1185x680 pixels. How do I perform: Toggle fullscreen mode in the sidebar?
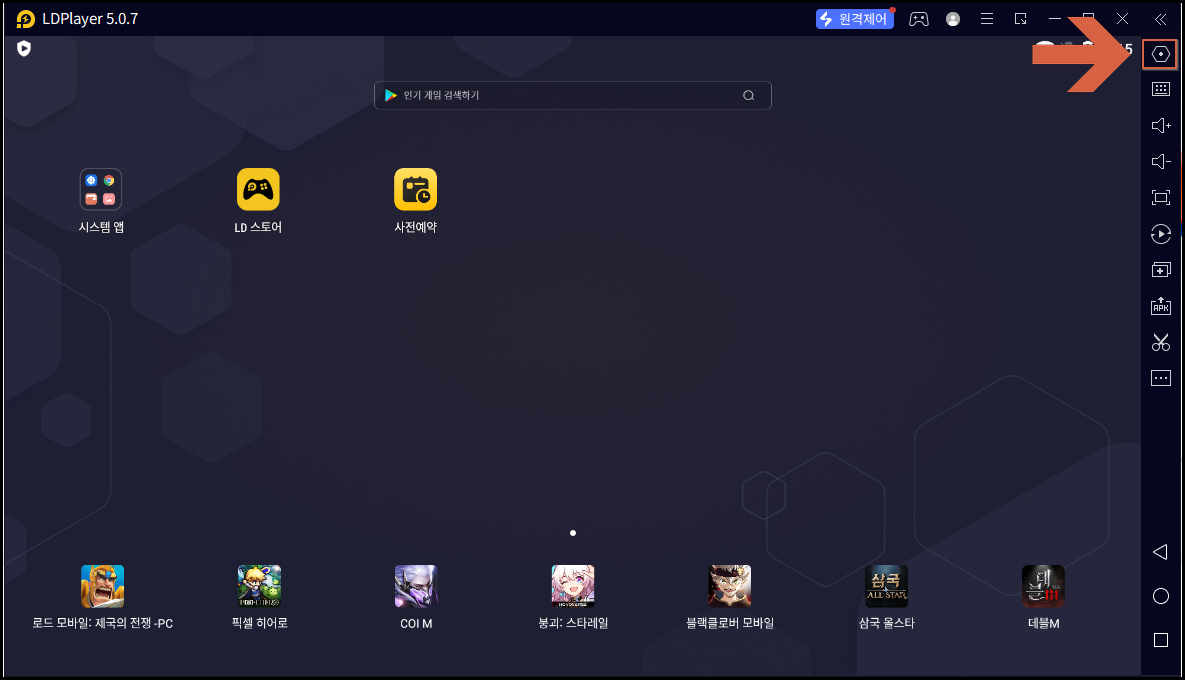click(1161, 198)
